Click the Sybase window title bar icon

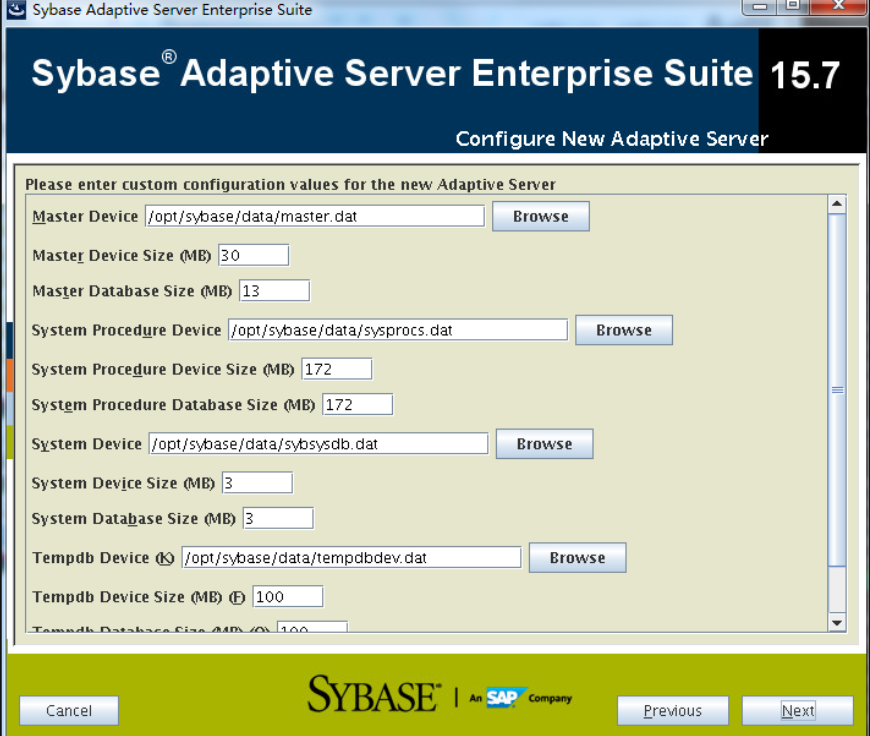(16, 10)
